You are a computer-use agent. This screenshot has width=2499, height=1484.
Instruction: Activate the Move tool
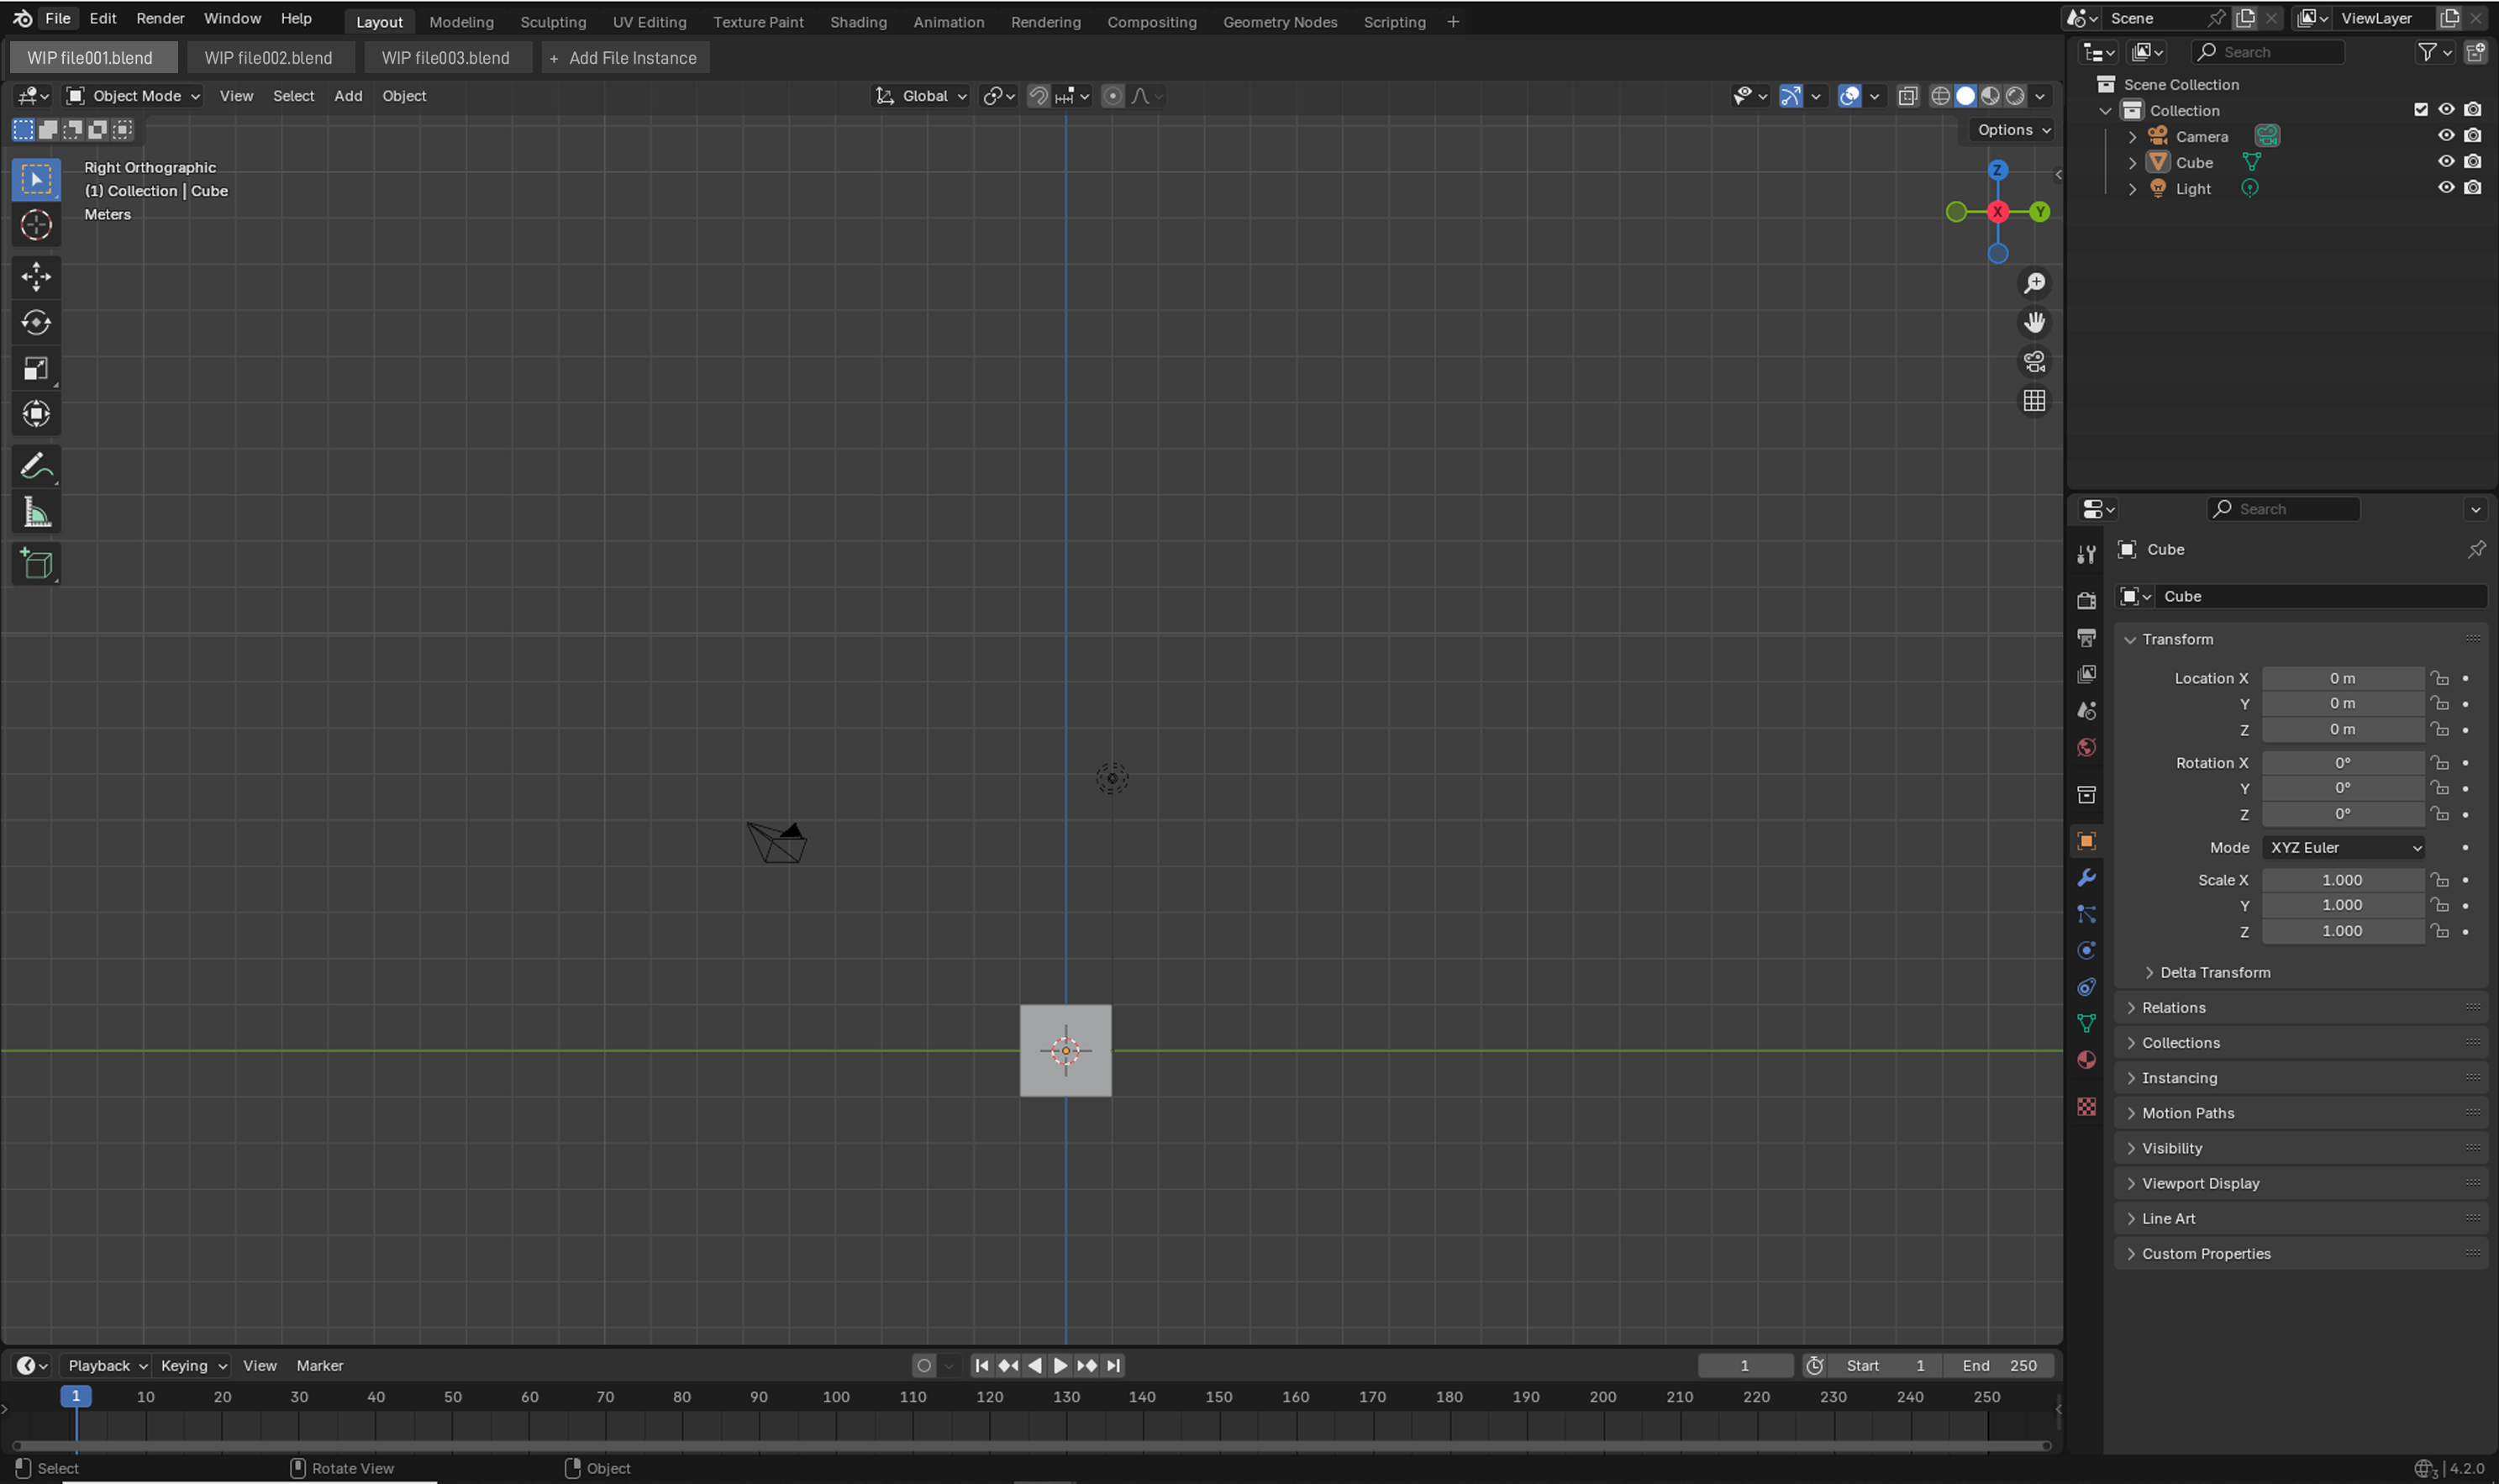pos(36,276)
